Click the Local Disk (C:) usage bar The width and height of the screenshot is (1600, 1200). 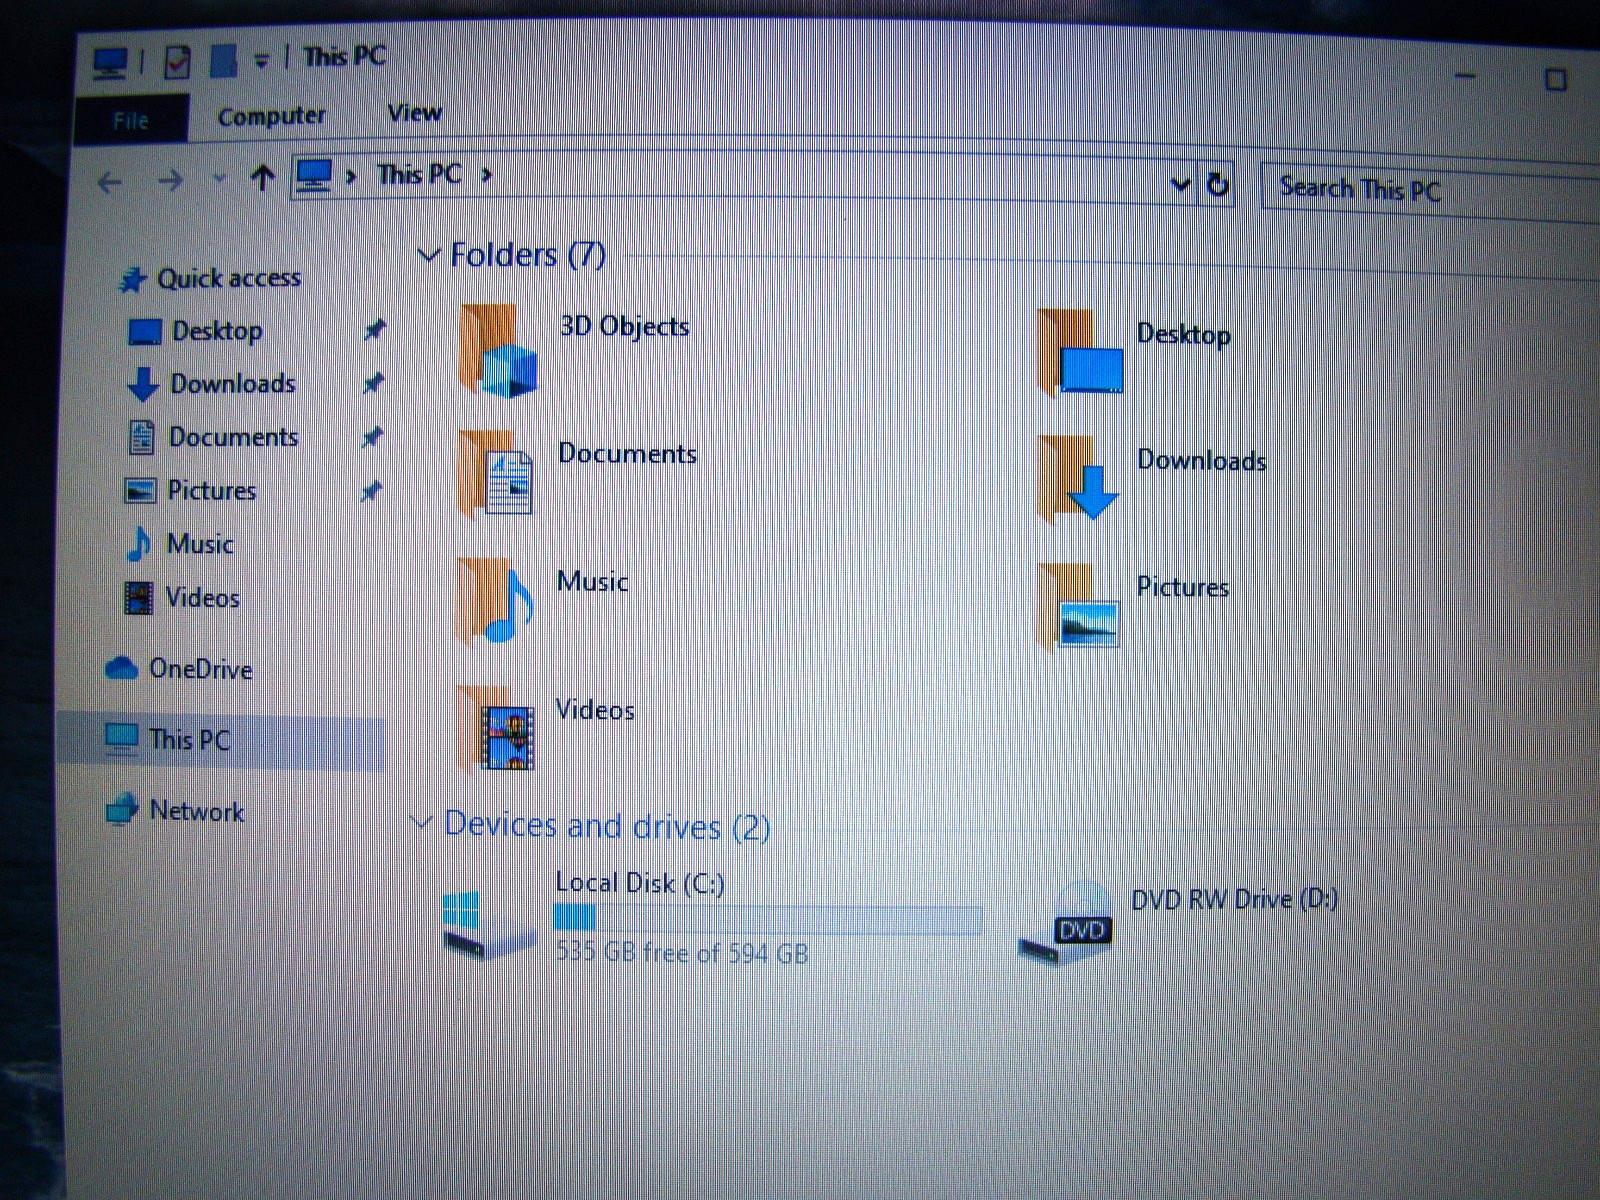click(x=767, y=918)
